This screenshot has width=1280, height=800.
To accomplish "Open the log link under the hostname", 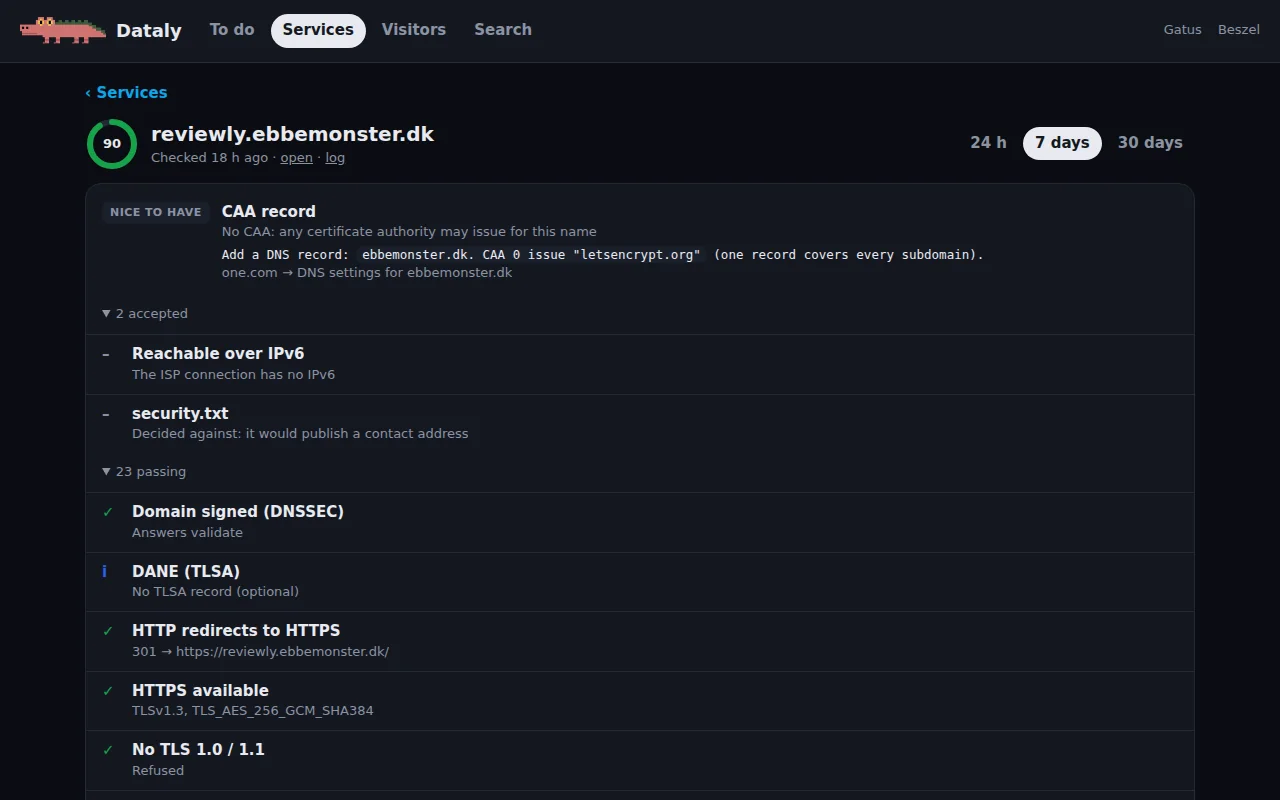I will coord(335,158).
